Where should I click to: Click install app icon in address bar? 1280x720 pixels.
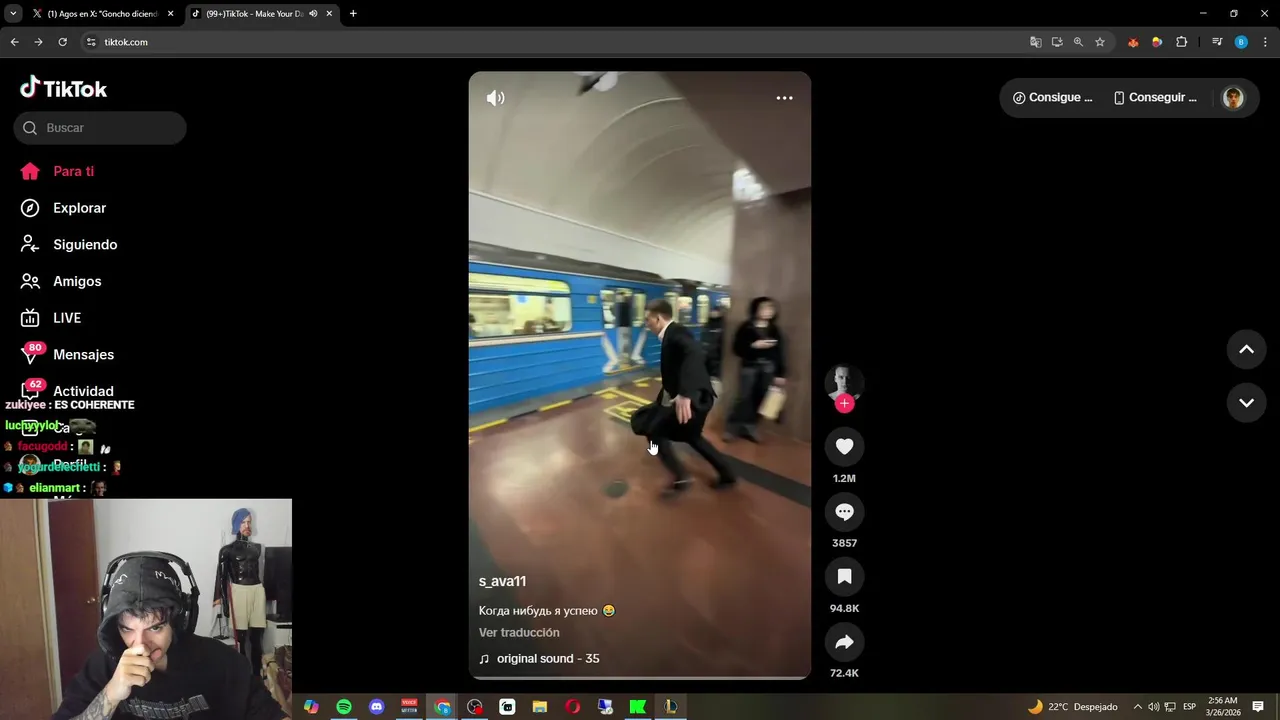tap(1057, 42)
